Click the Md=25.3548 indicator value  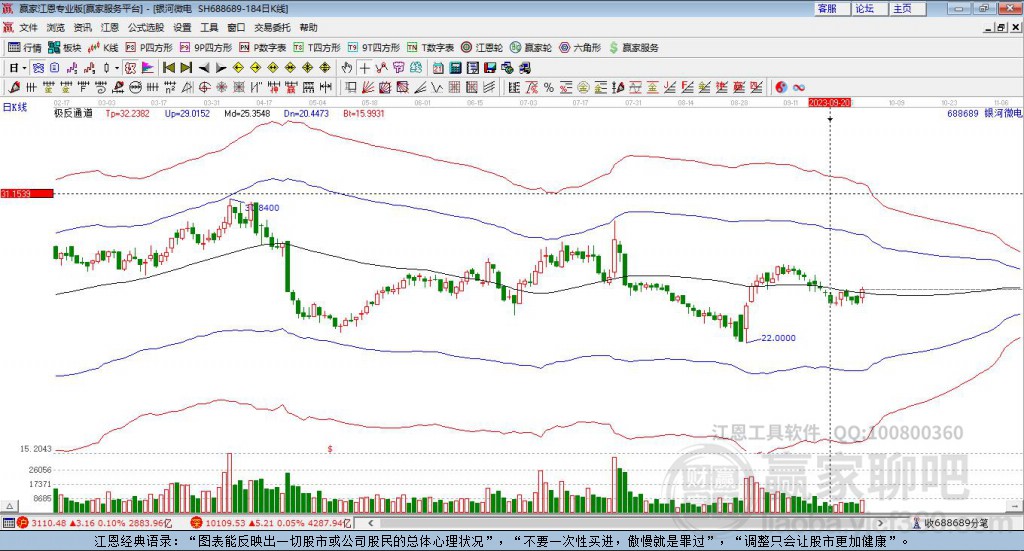pyautogui.click(x=247, y=114)
